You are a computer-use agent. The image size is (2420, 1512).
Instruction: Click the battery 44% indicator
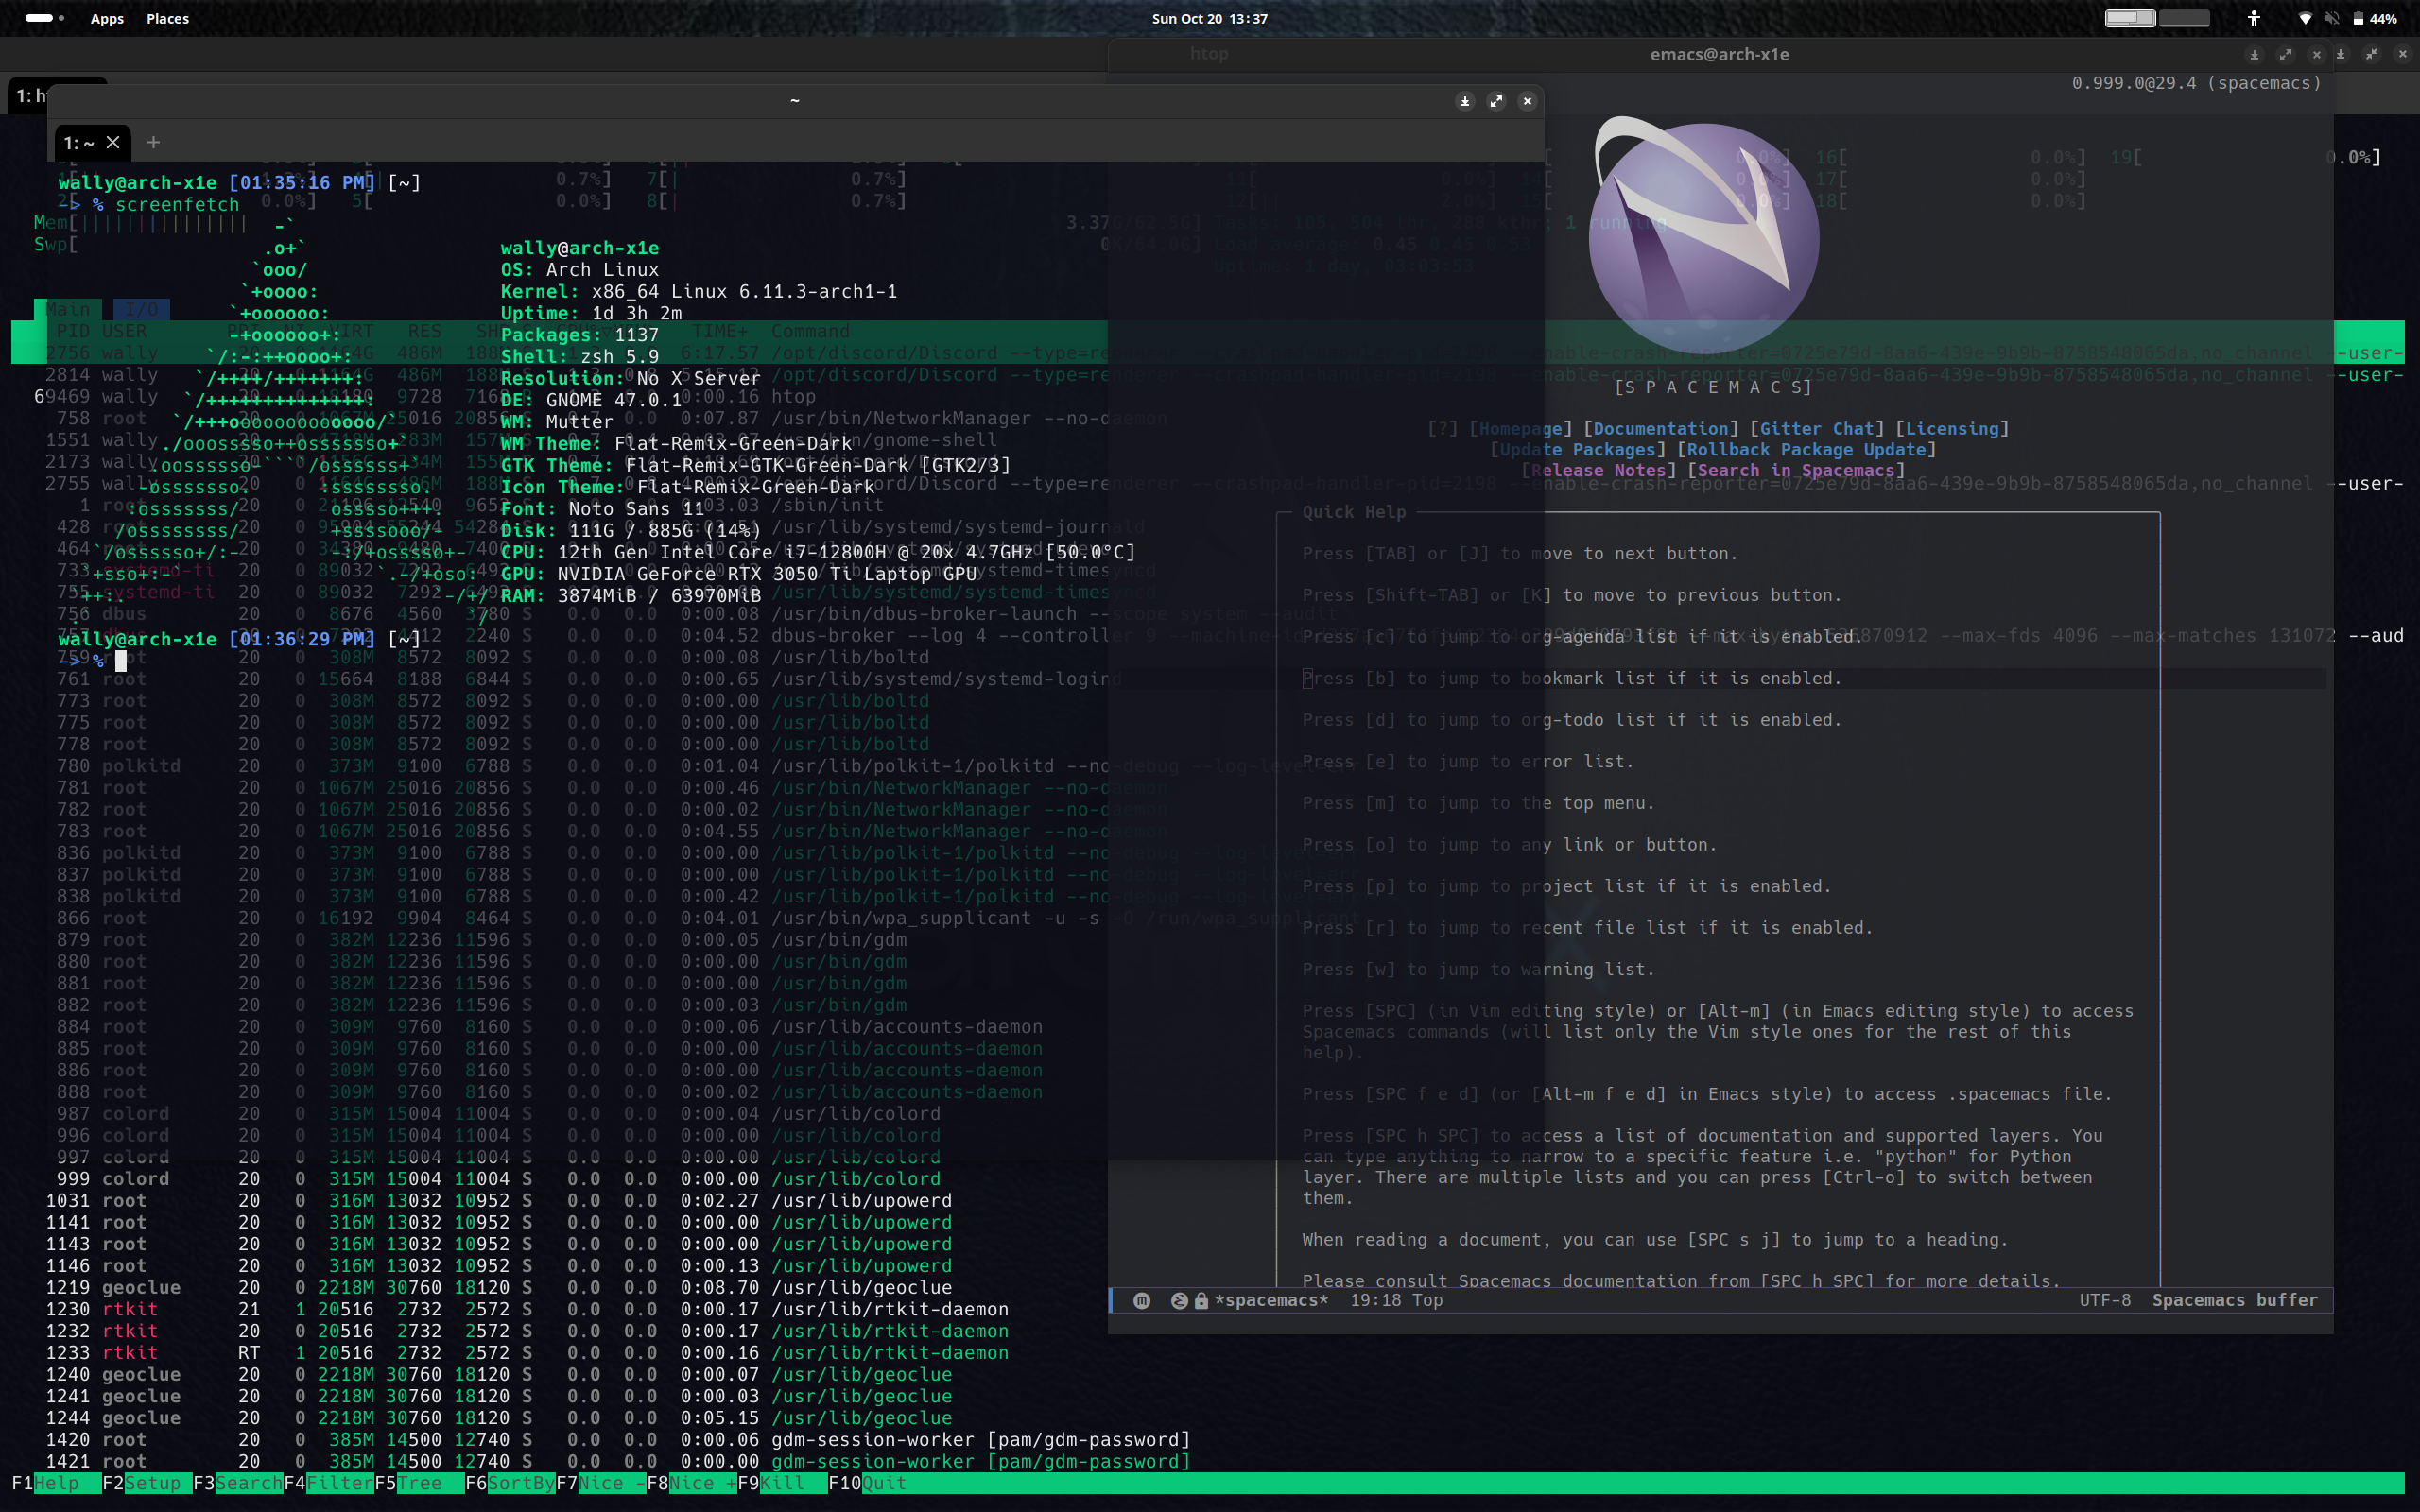(x=2375, y=18)
